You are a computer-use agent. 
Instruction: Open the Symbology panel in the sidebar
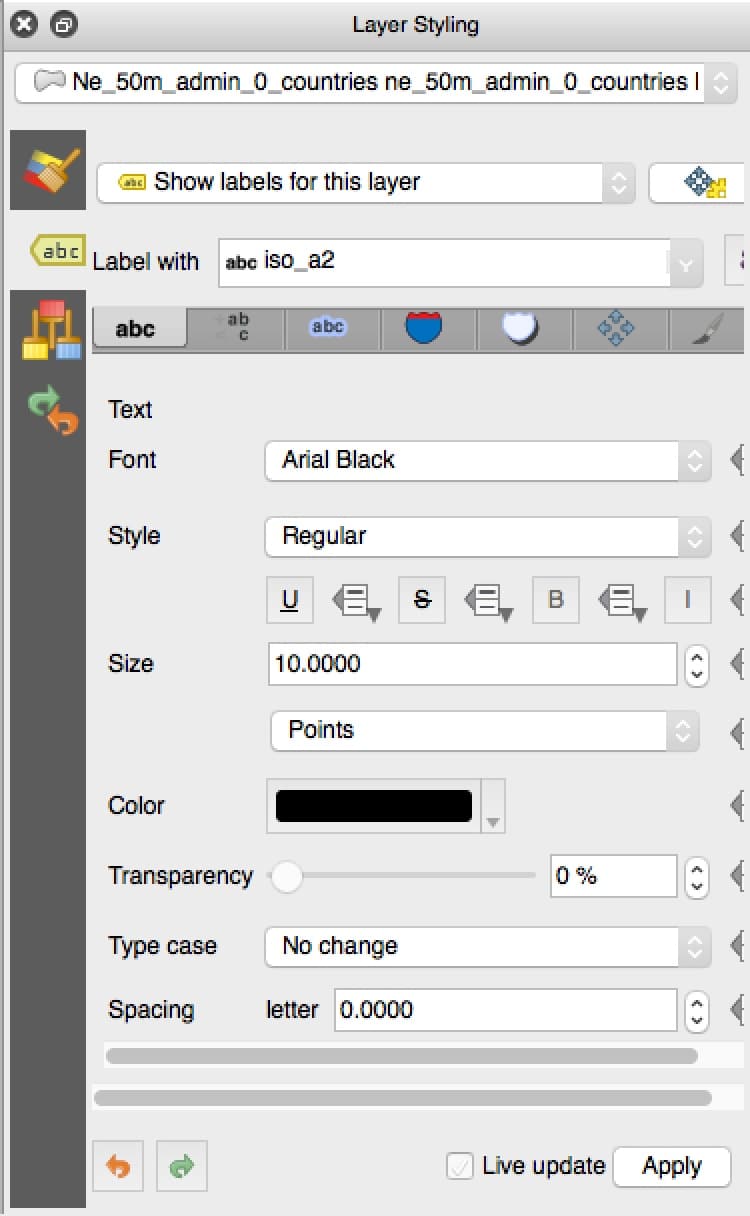pos(48,170)
